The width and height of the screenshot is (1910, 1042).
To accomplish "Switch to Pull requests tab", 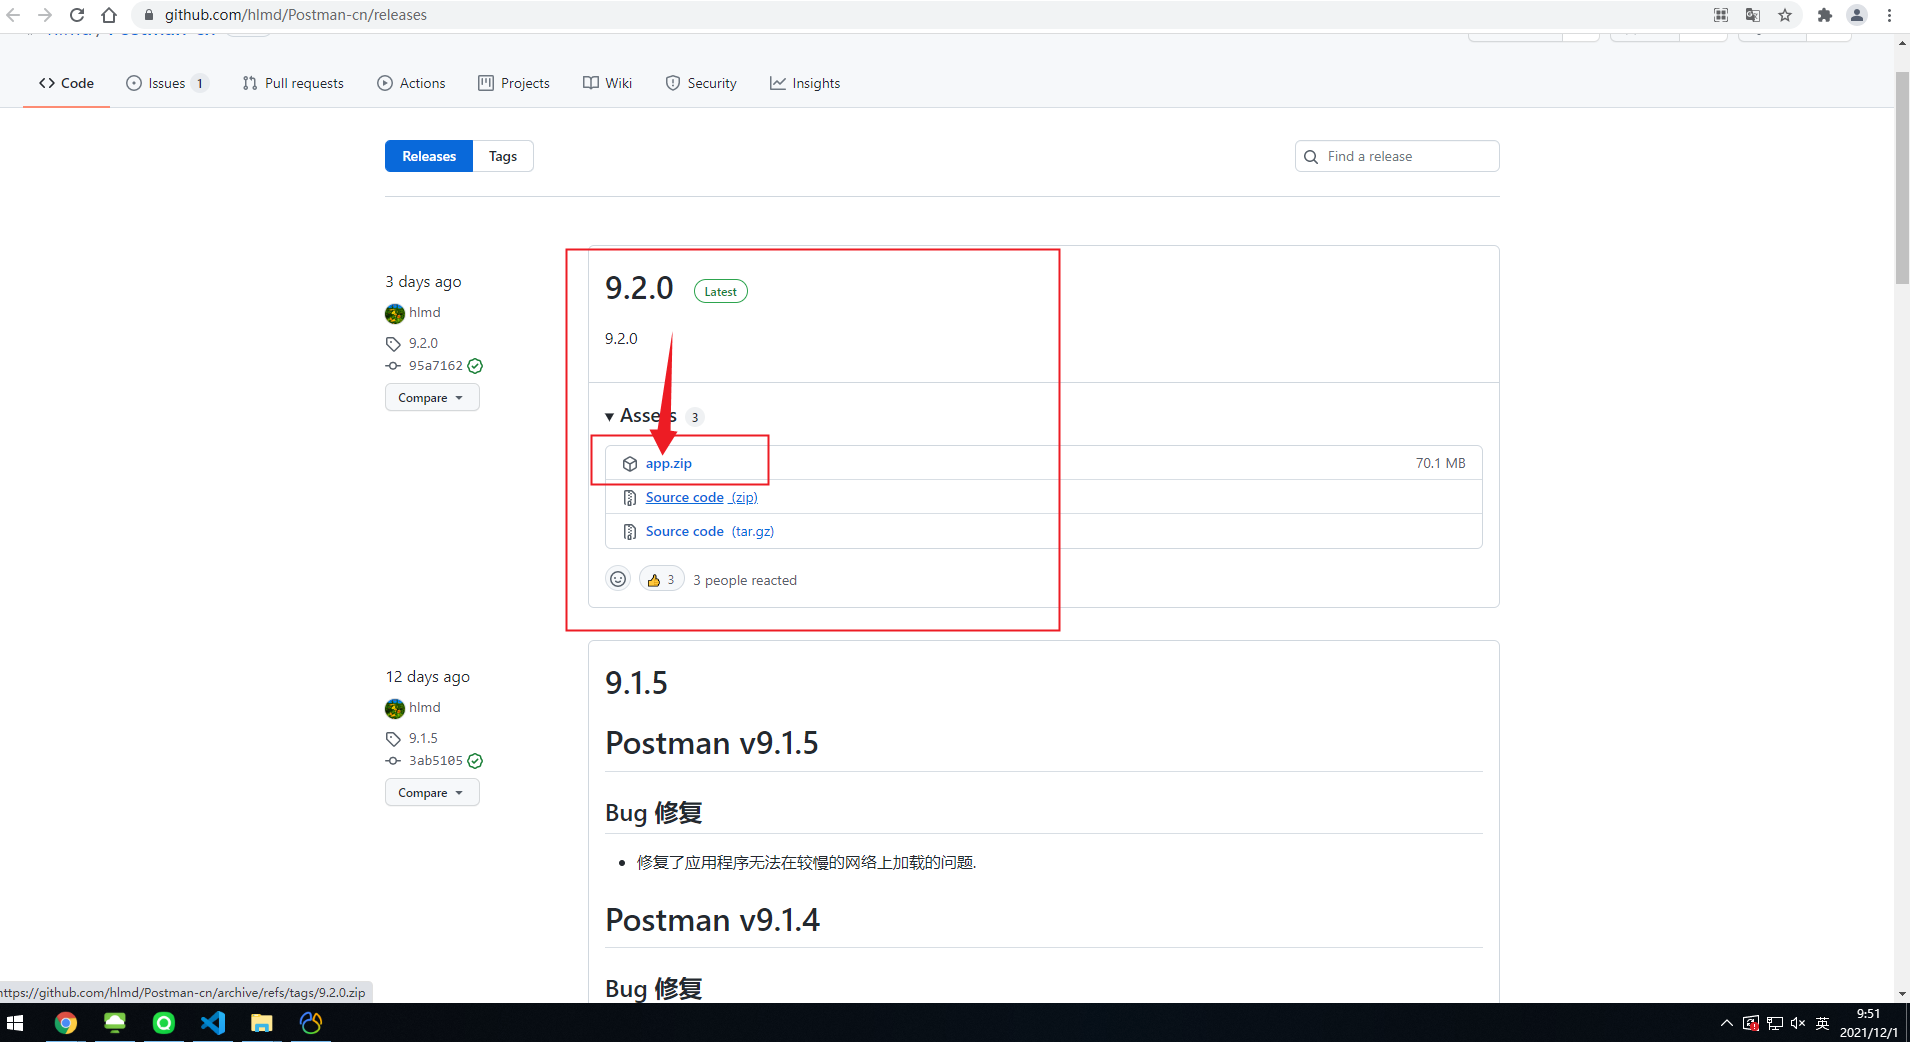I will click(293, 83).
